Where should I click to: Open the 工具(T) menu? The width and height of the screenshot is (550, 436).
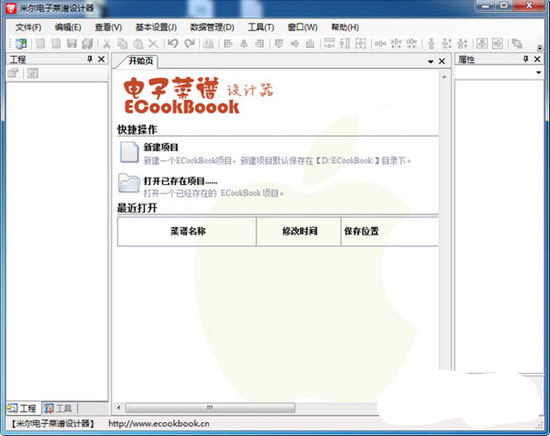(x=261, y=27)
